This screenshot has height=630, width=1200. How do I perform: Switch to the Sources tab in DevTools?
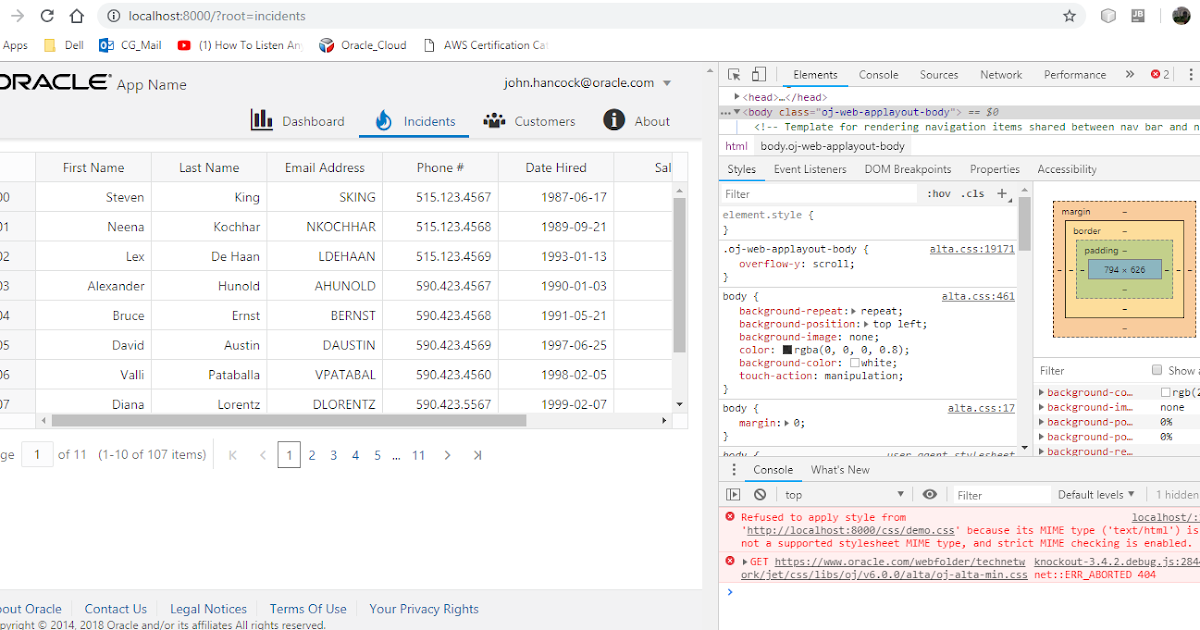tap(938, 74)
